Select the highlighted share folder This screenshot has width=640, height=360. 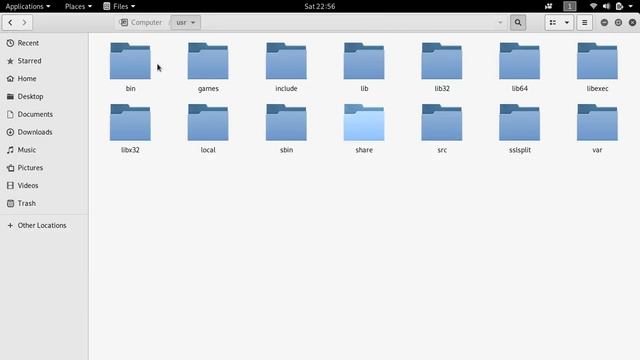click(364, 129)
